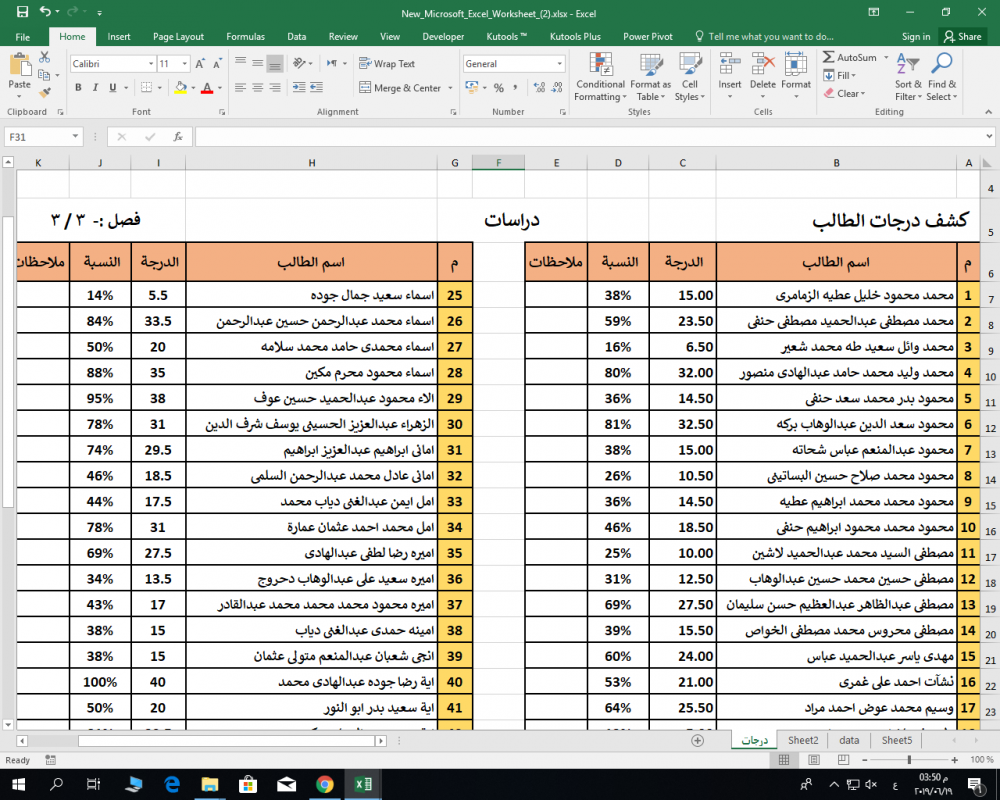
Task: Undo the last action in title bar
Action: 45,11
